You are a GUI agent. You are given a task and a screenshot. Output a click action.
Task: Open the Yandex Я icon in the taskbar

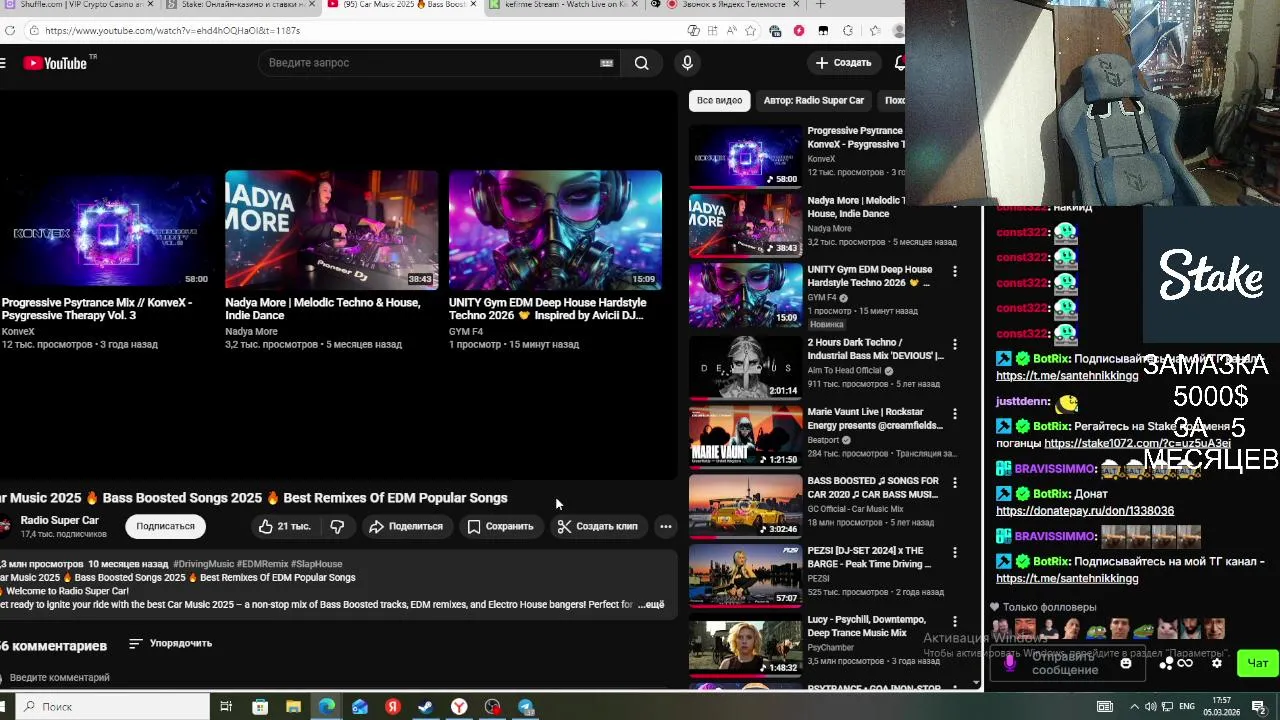coord(393,707)
